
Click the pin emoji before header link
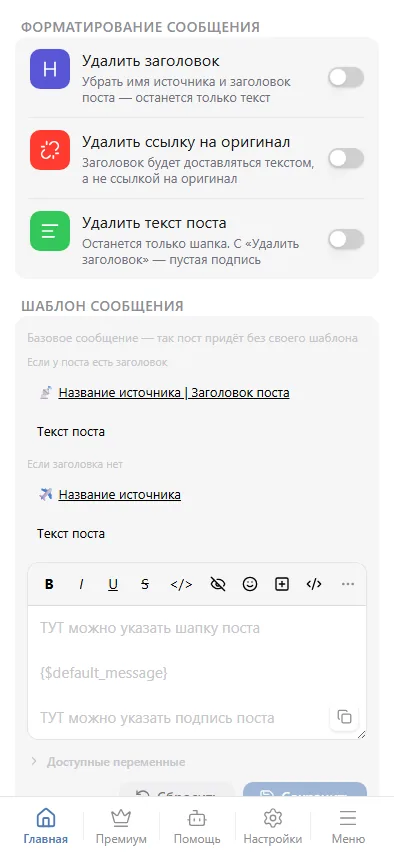46,392
